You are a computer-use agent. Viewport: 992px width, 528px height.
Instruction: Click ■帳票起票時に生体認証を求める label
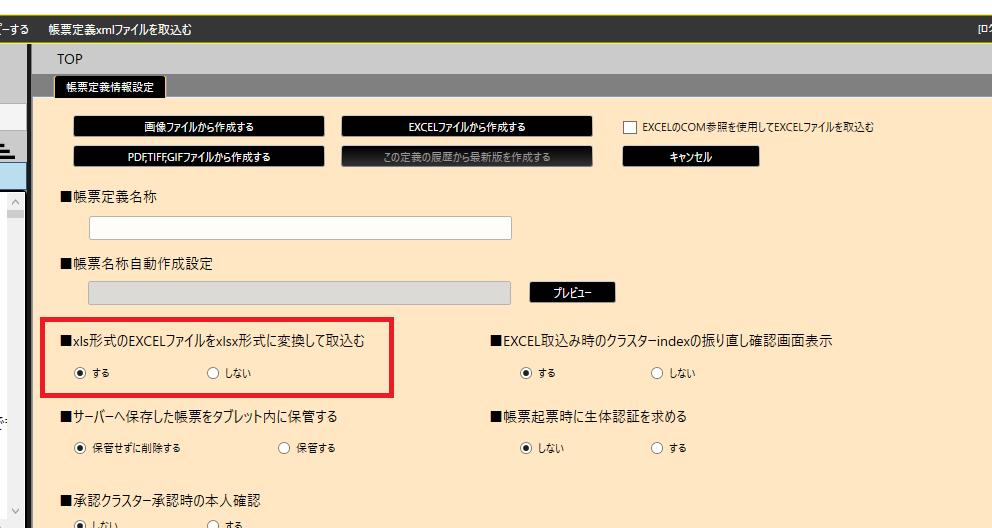(588, 416)
